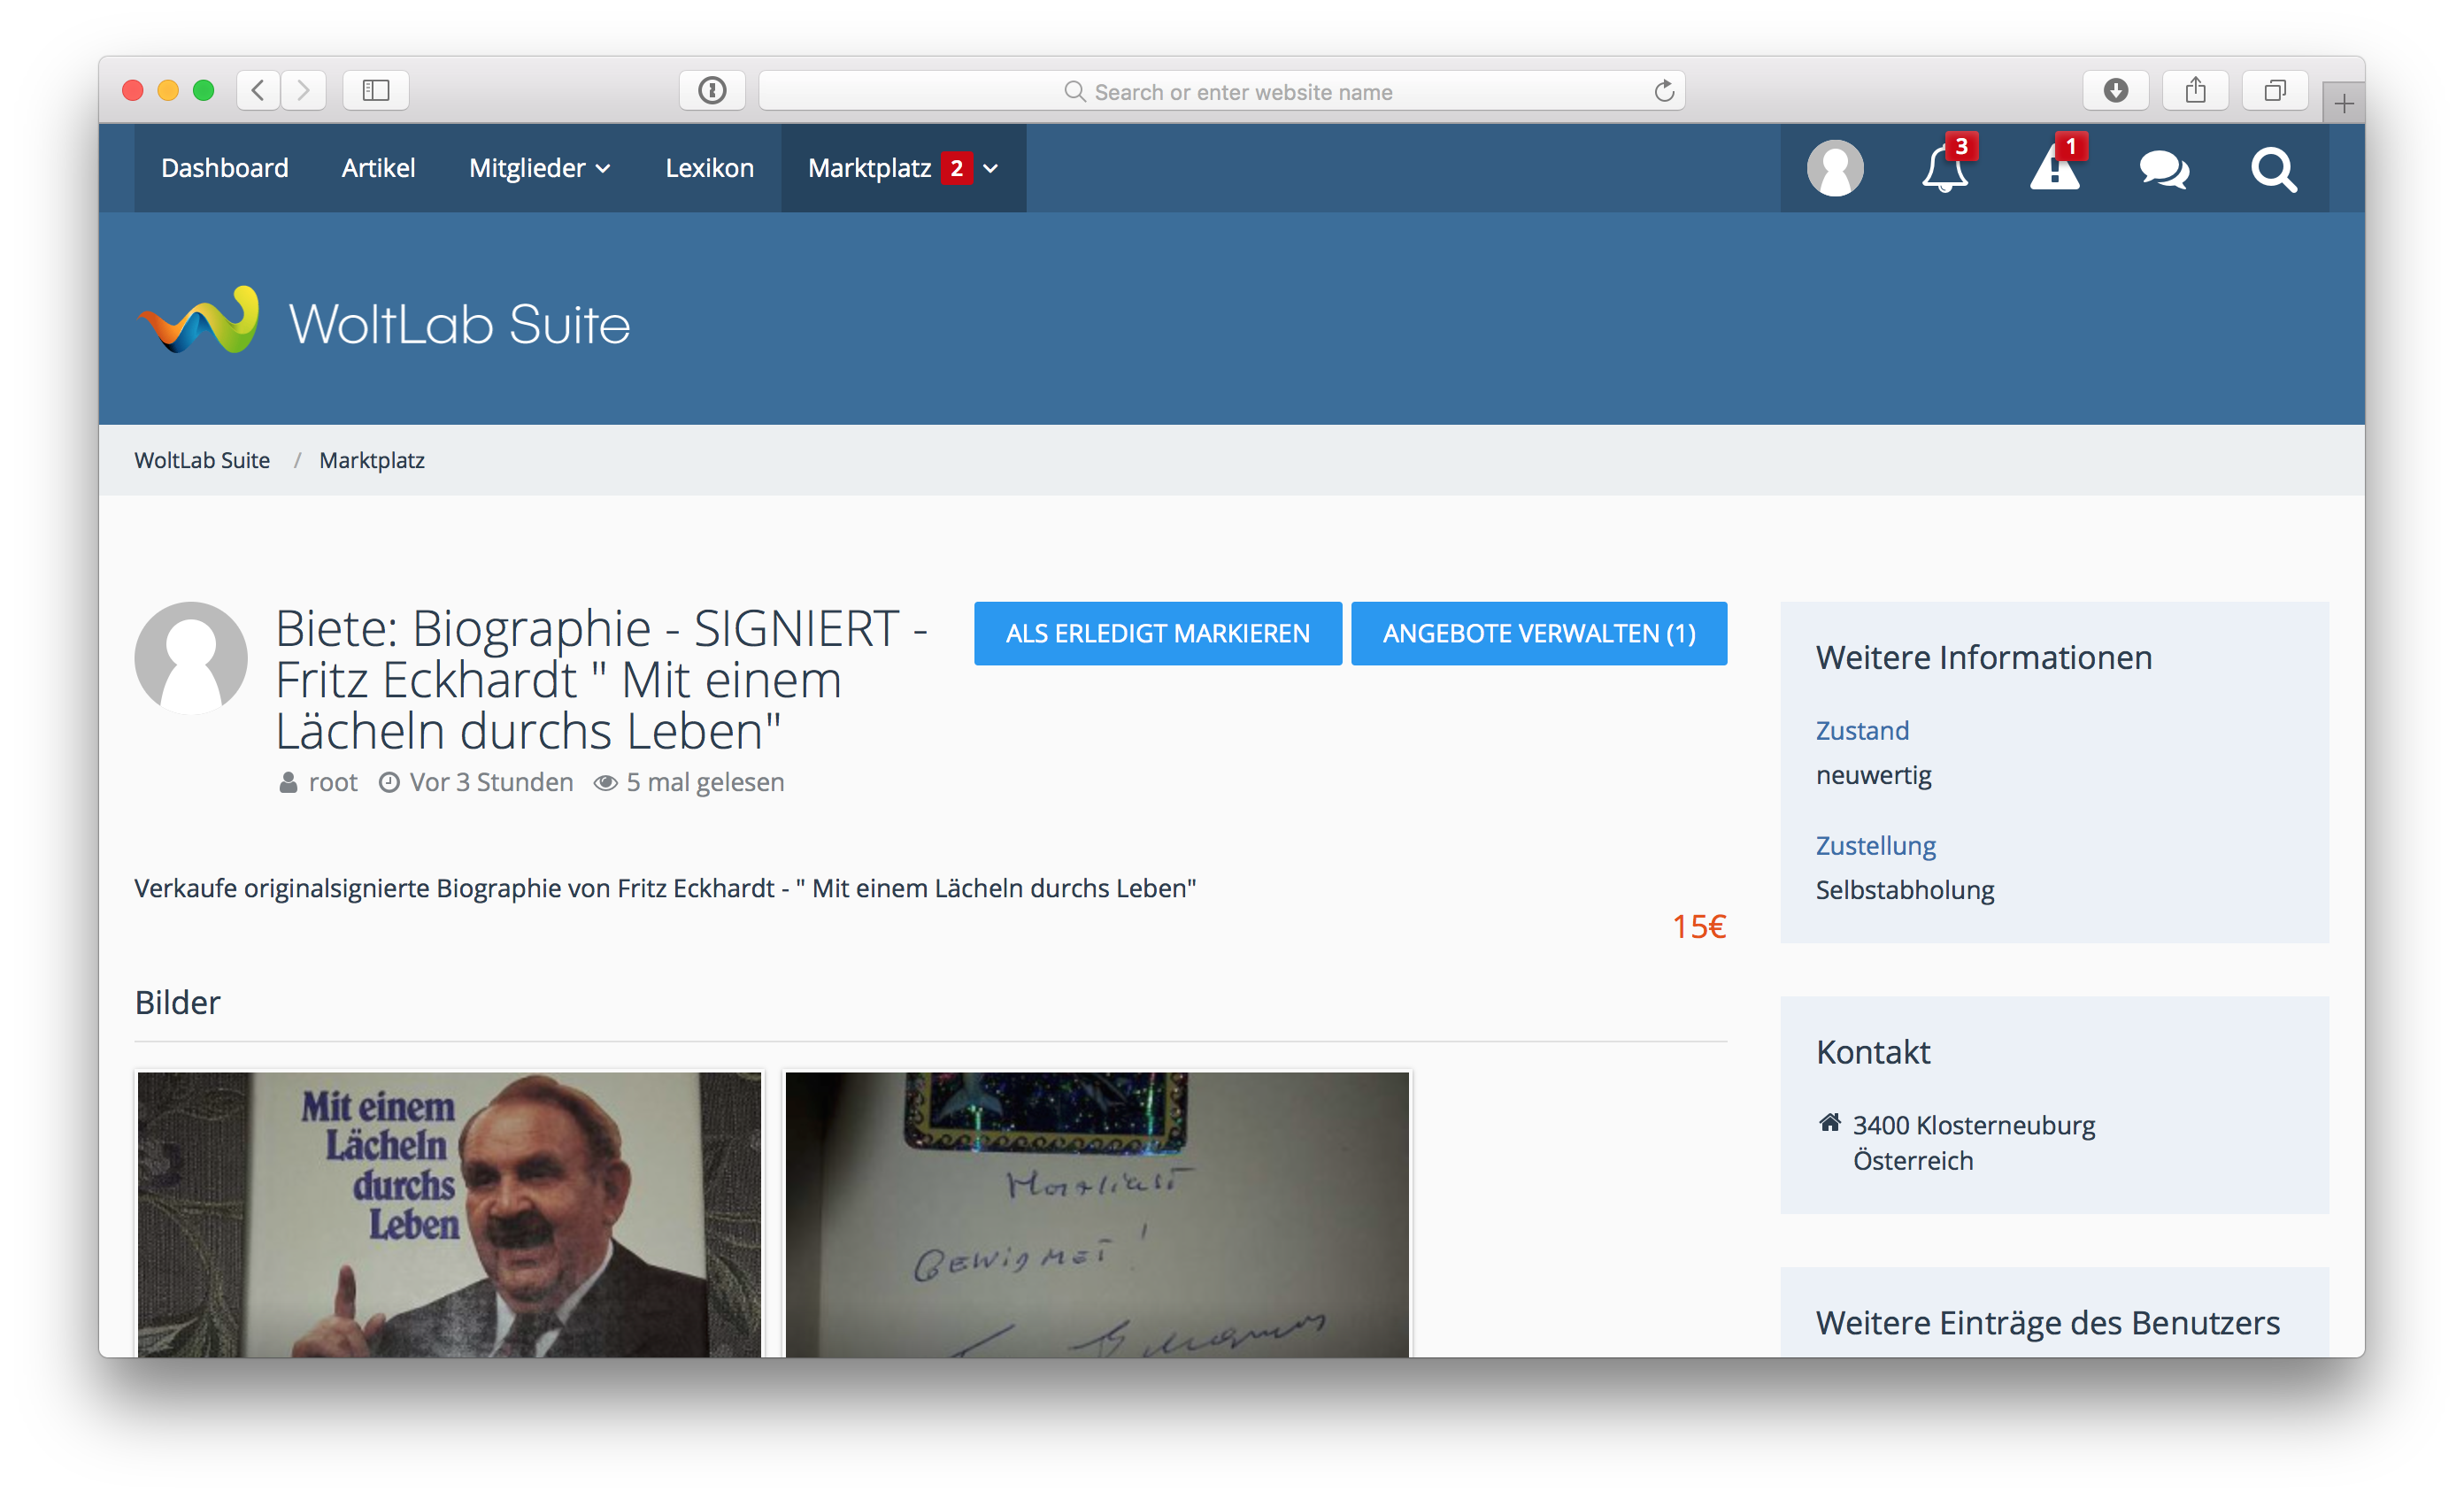Open the conversations speech bubbles icon
The height and width of the screenshot is (1499, 2464).
point(2163,169)
